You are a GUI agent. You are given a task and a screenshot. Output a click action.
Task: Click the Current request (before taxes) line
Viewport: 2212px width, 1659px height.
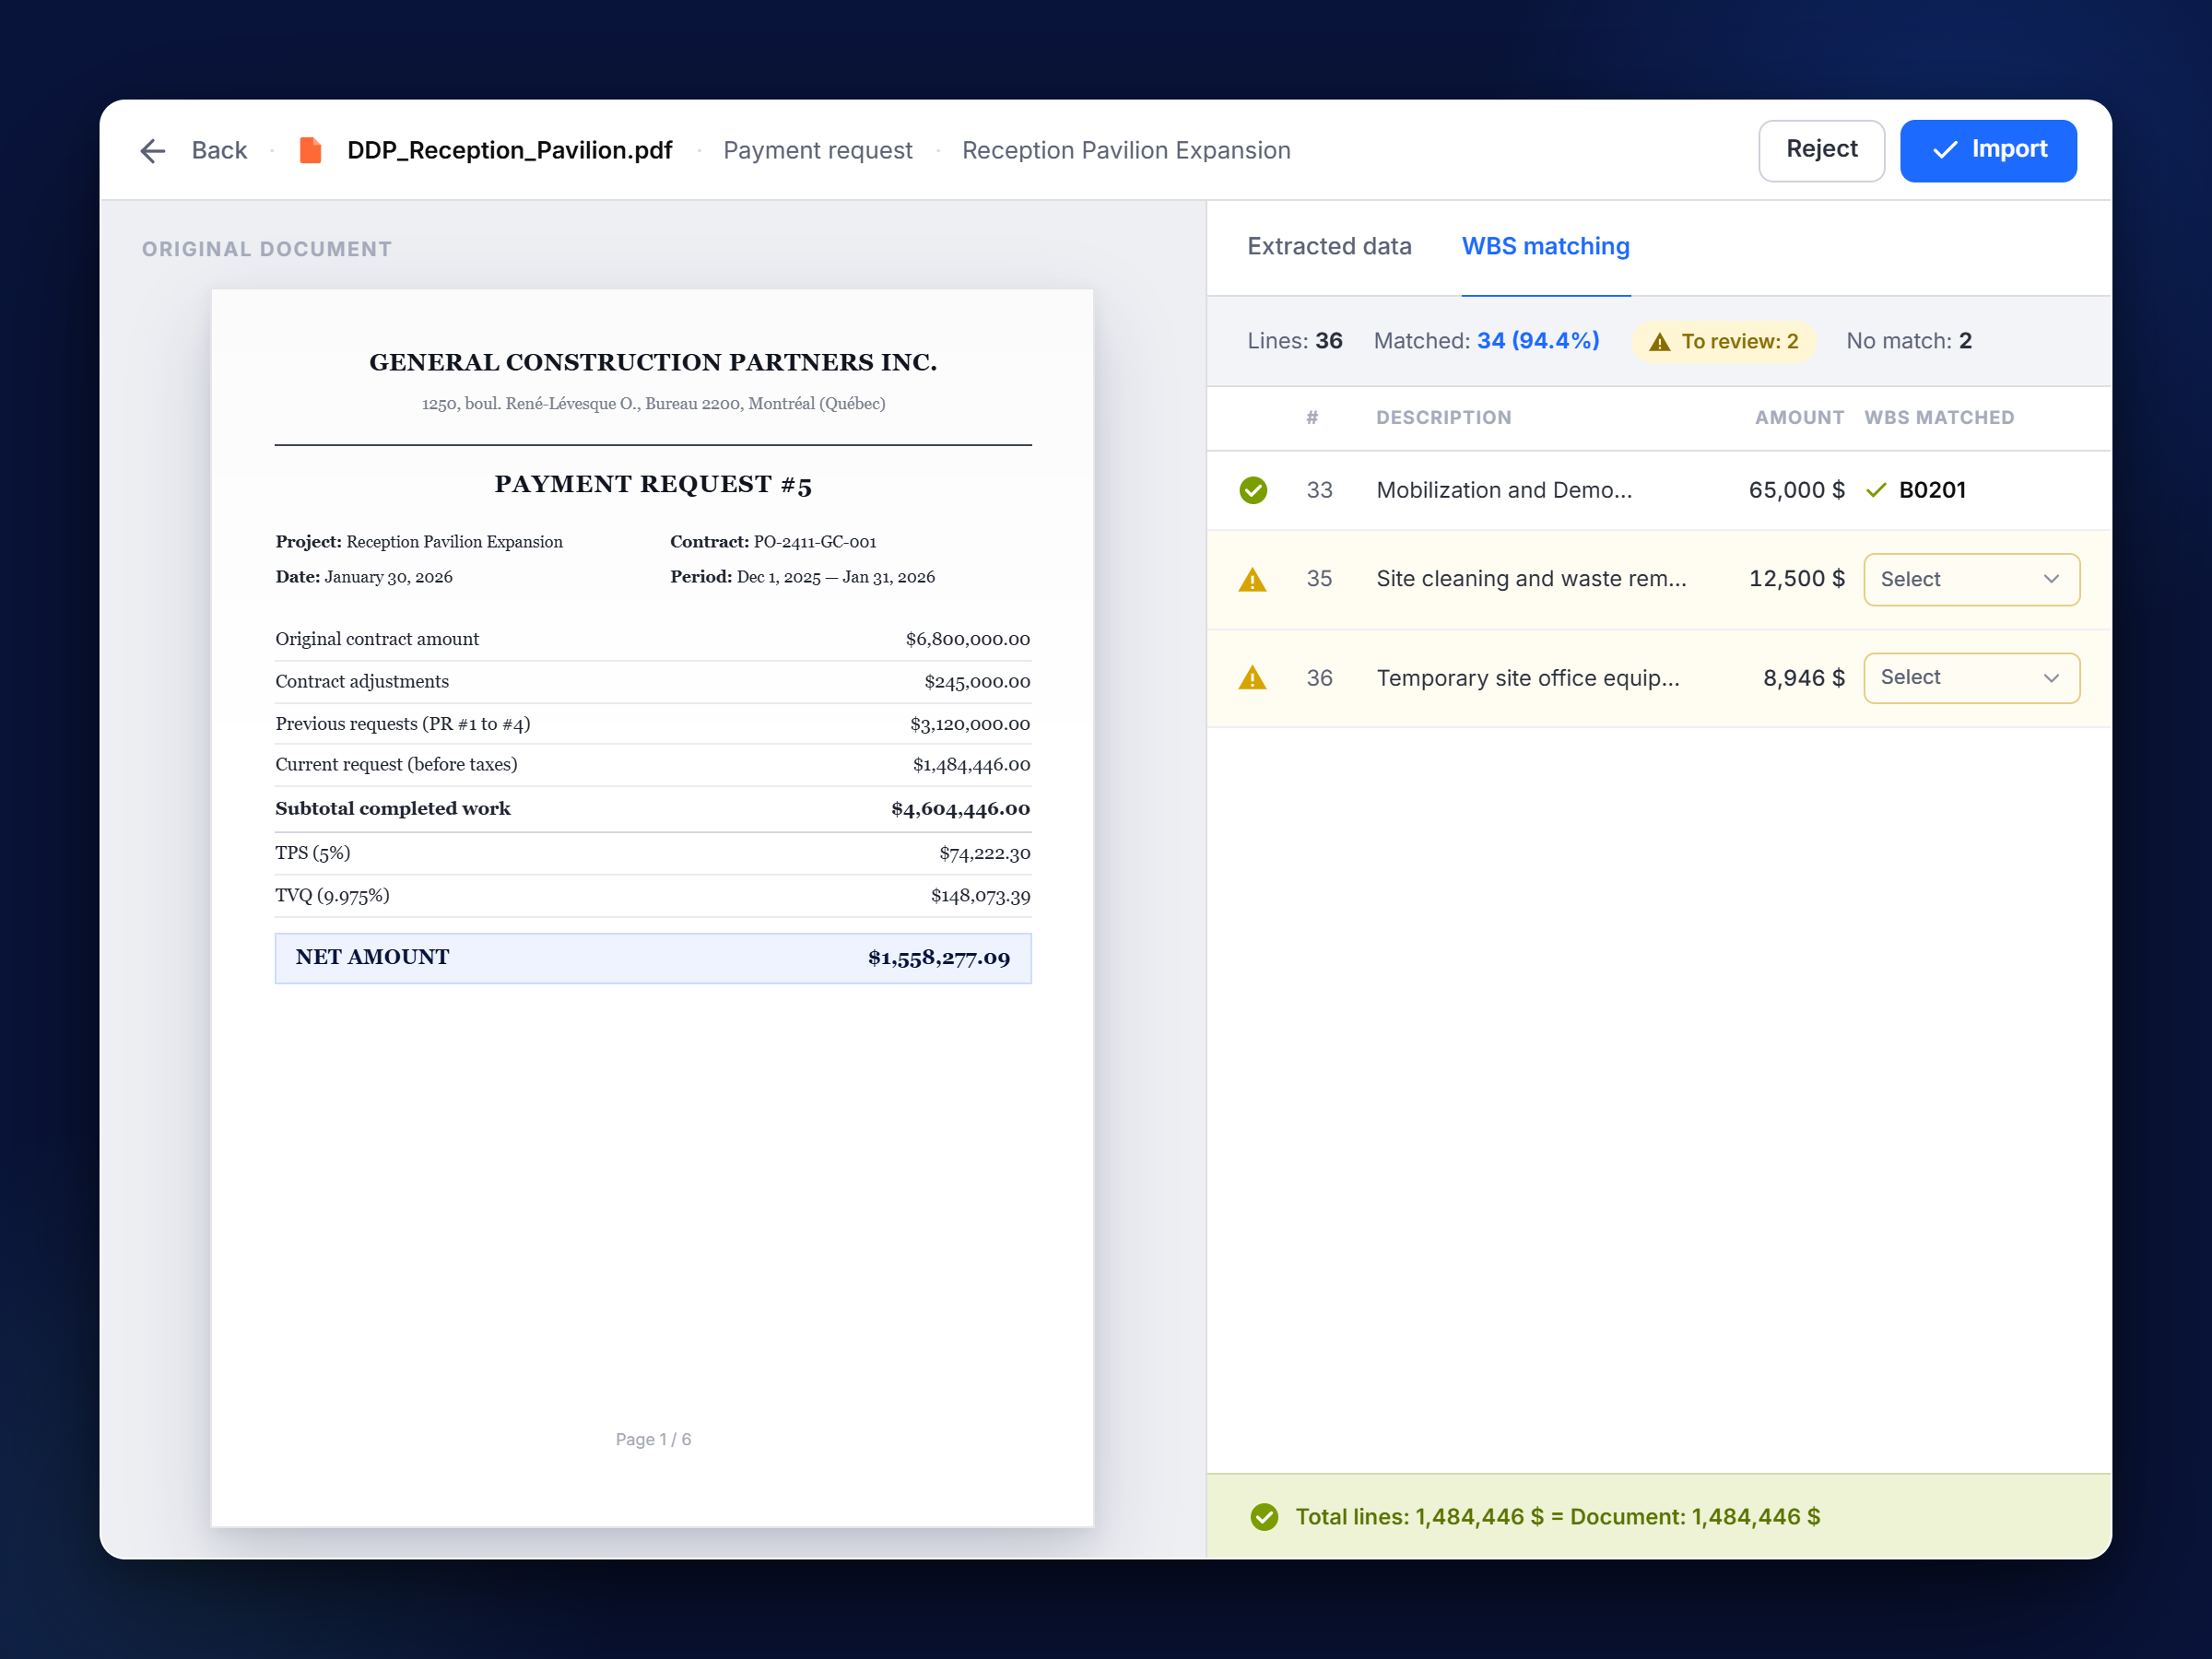(x=653, y=765)
